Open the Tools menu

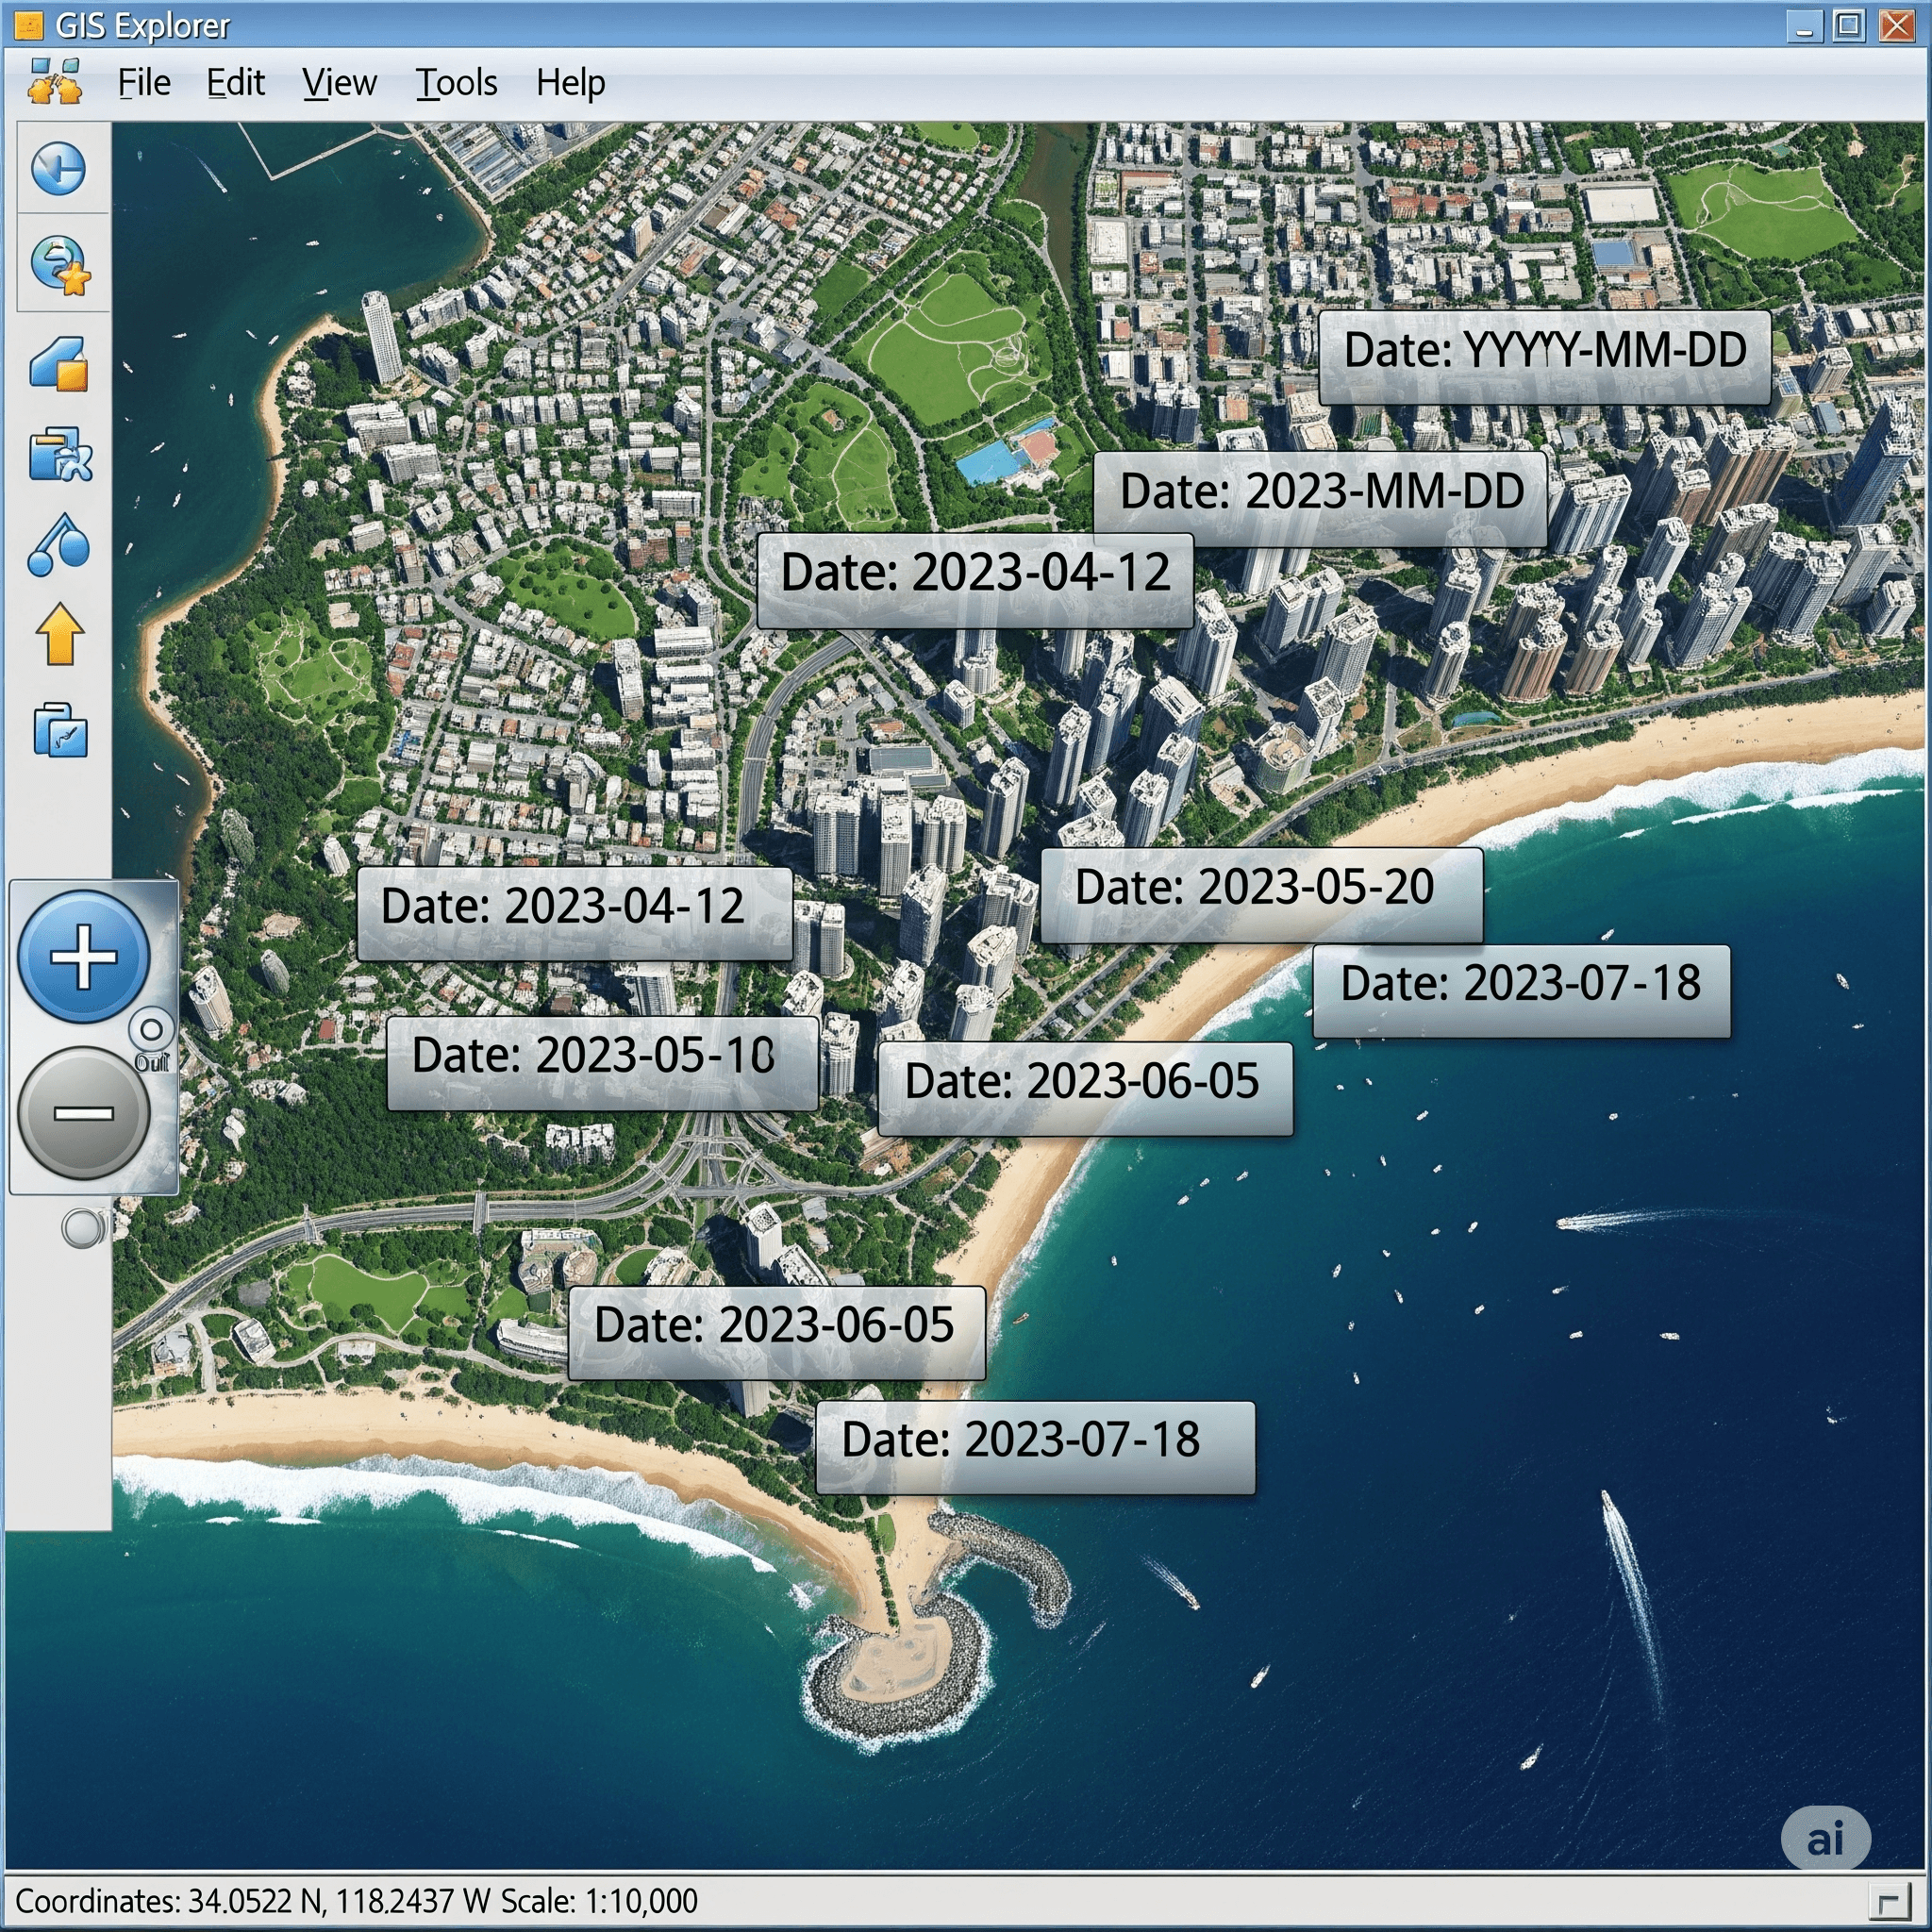(456, 82)
